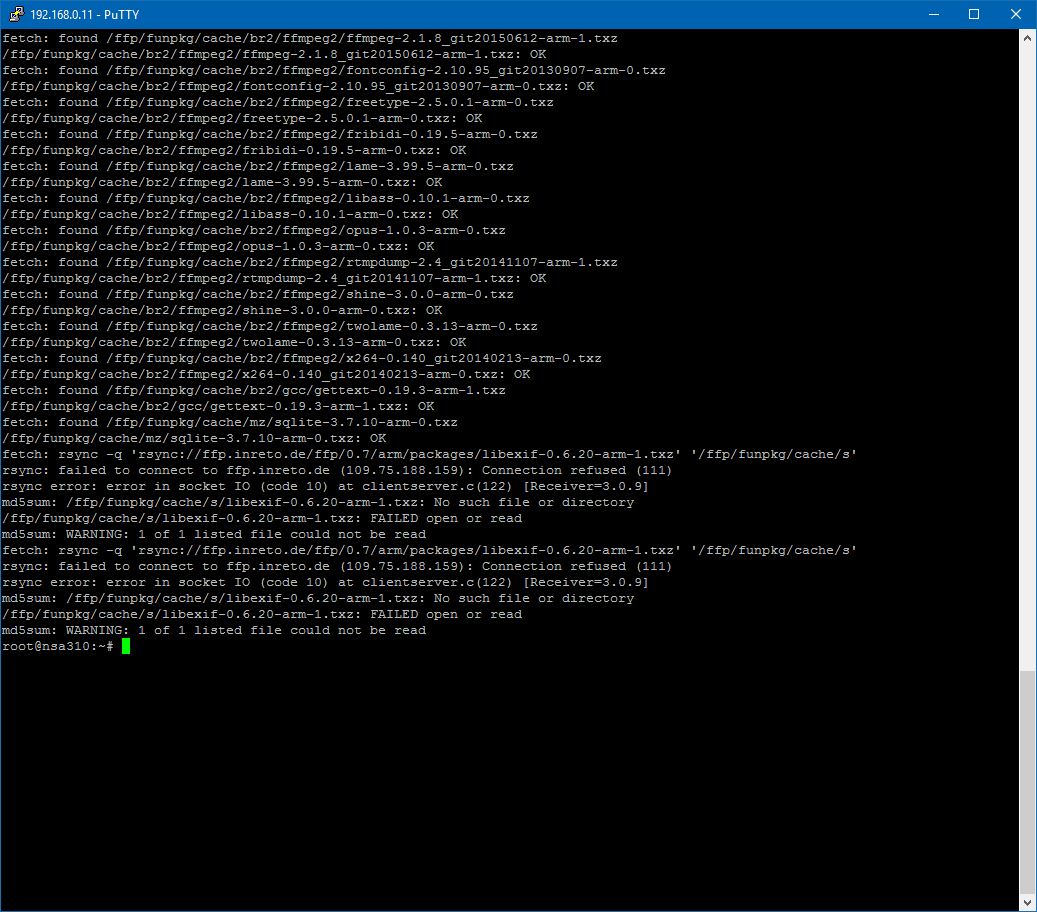Viewport: 1037px width, 912px height.
Task: Click the rtmpdump-2.4_git20141107-arm-1.txz: OK line
Action: click(274, 278)
